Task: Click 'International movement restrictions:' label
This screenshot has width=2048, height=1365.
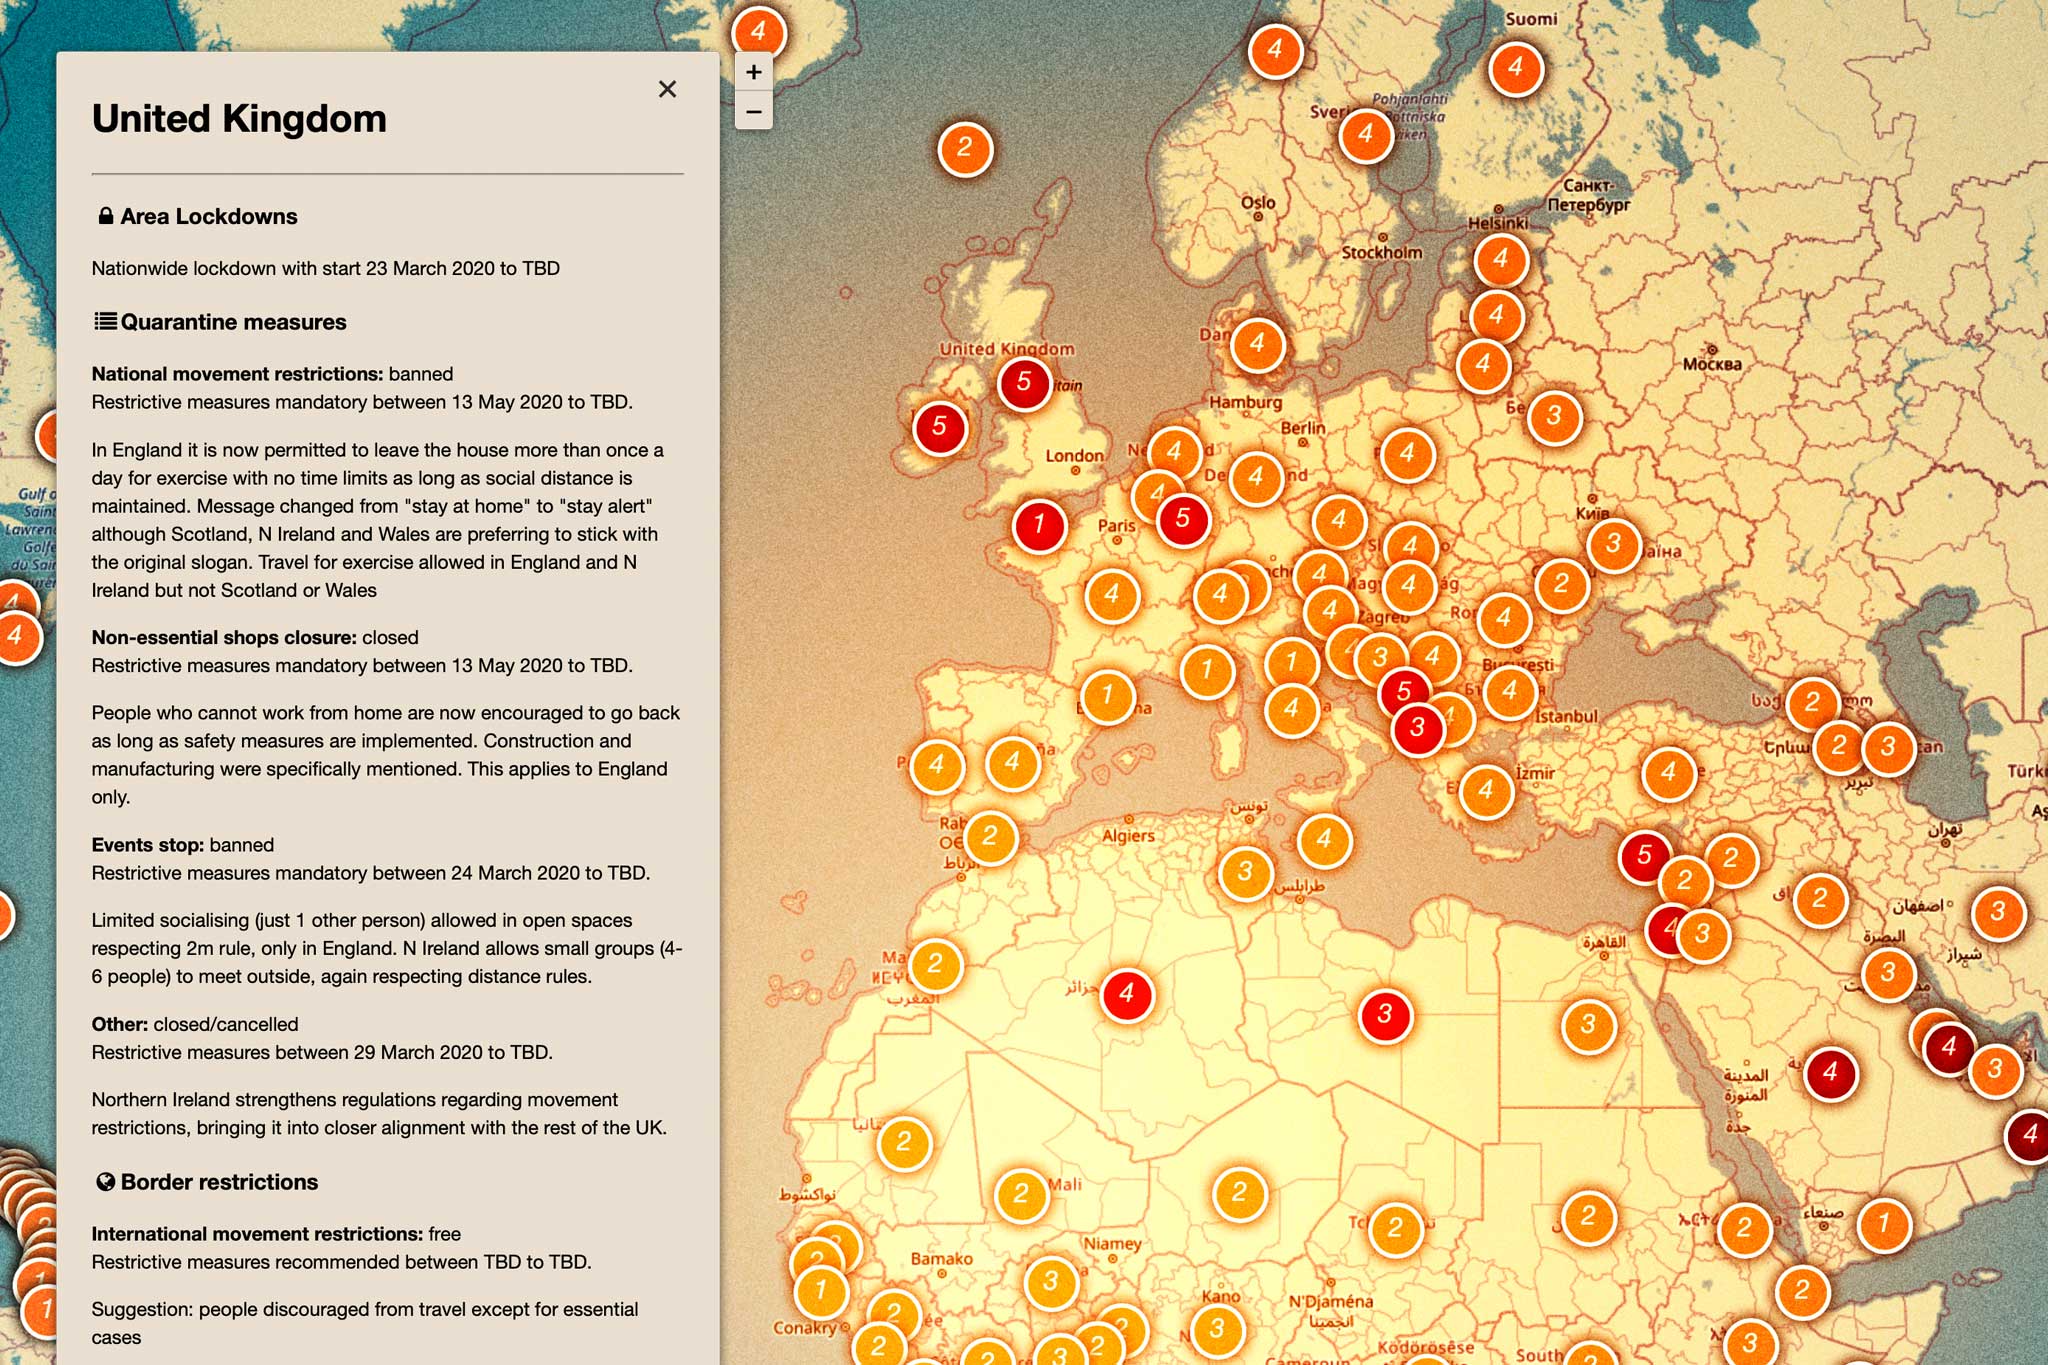Action: [x=256, y=1234]
